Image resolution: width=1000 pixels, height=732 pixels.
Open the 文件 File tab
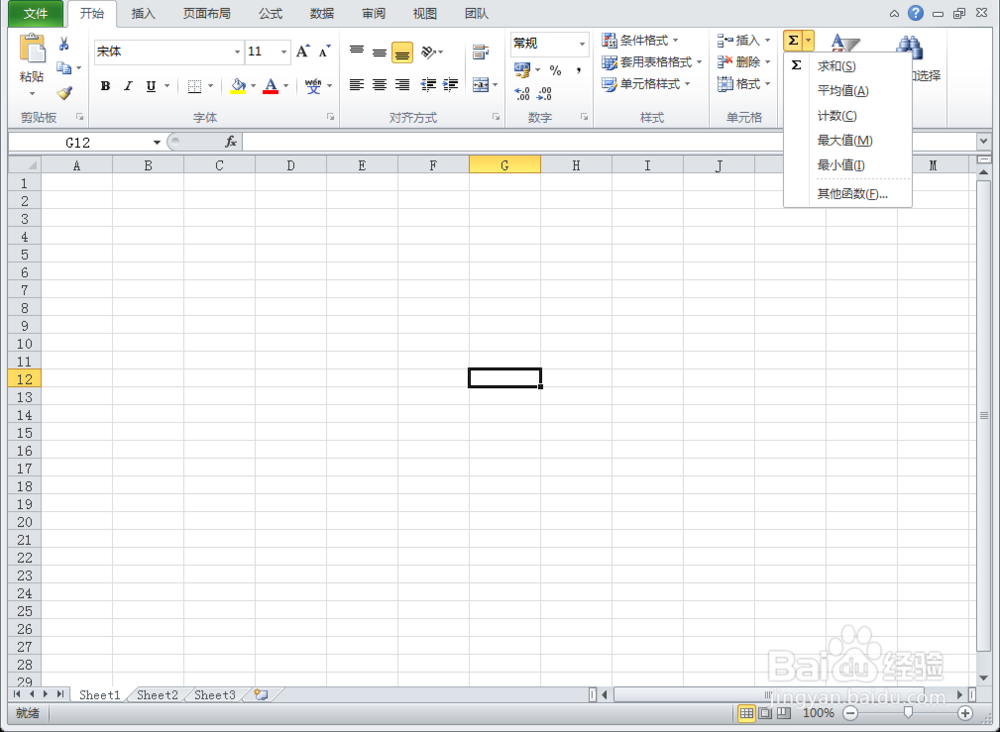[36, 13]
